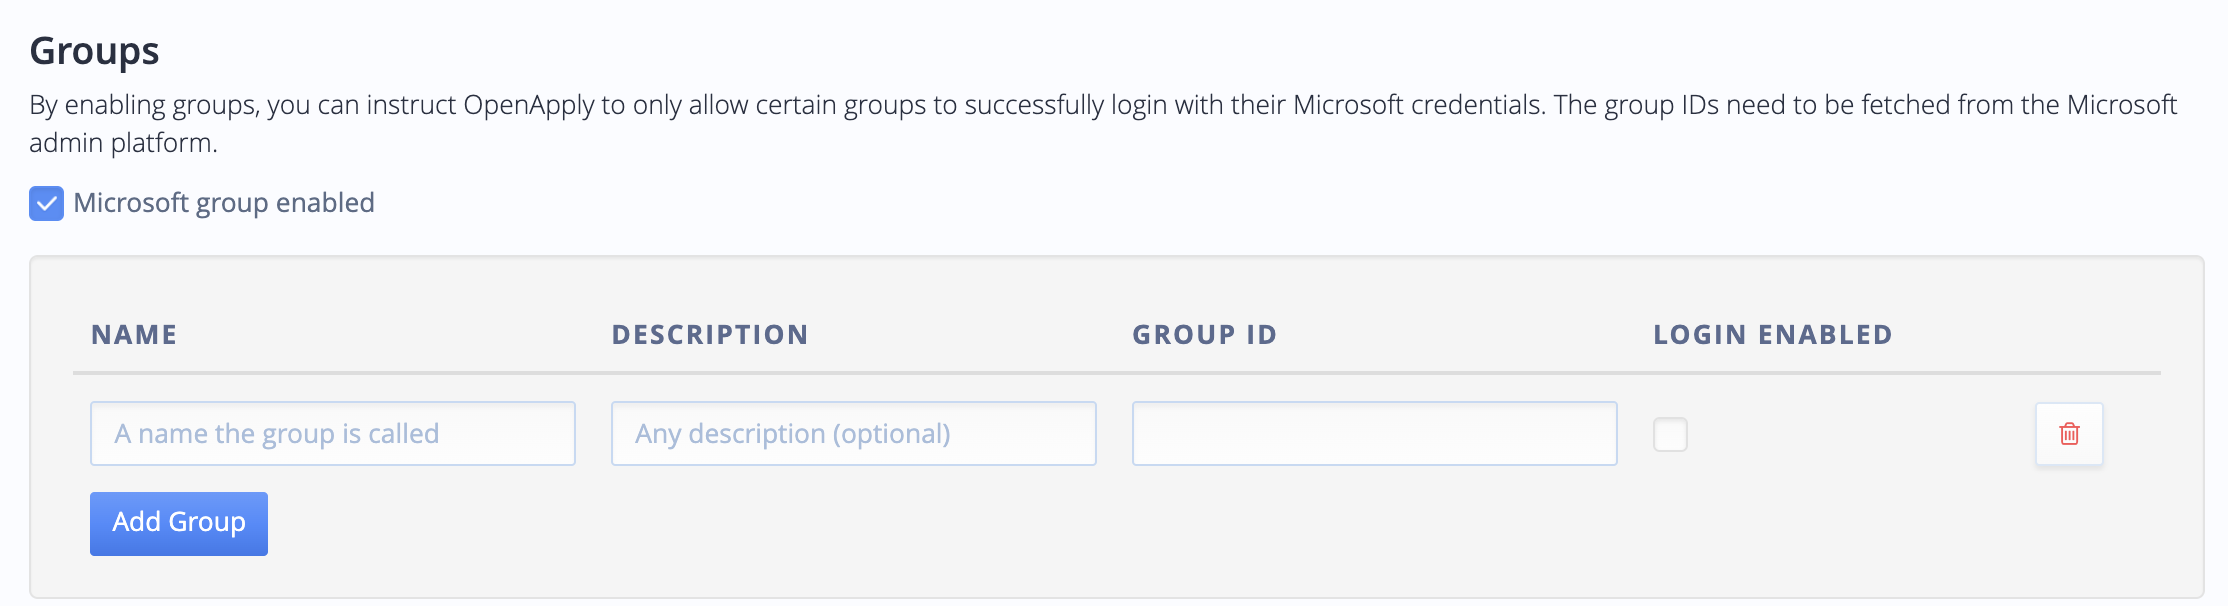The width and height of the screenshot is (2228, 606).
Task: Click the DESCRIPTION column header
Action: click(x=710, y=335)
